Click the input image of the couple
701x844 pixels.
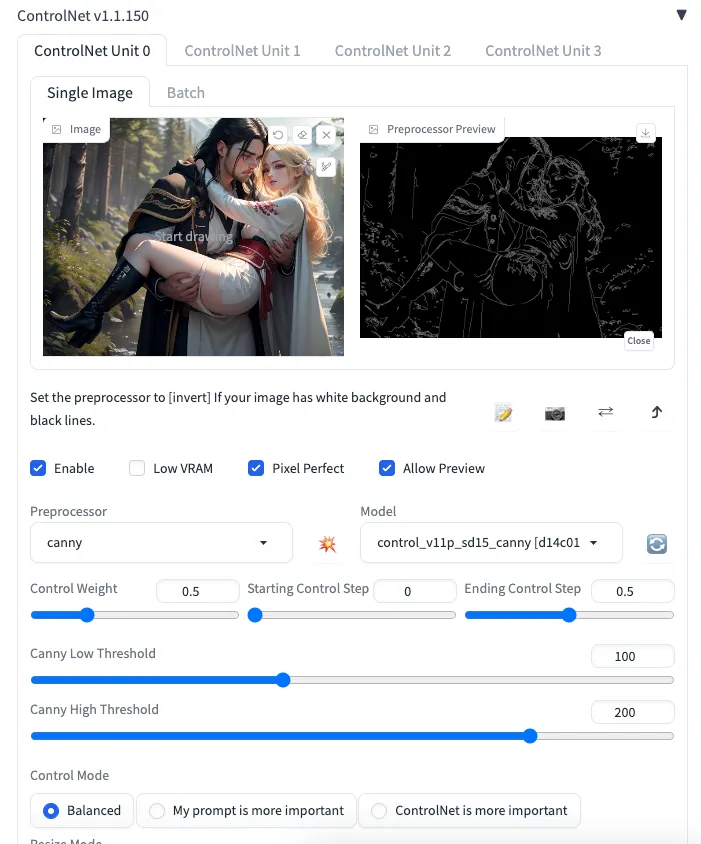point(193,237)
